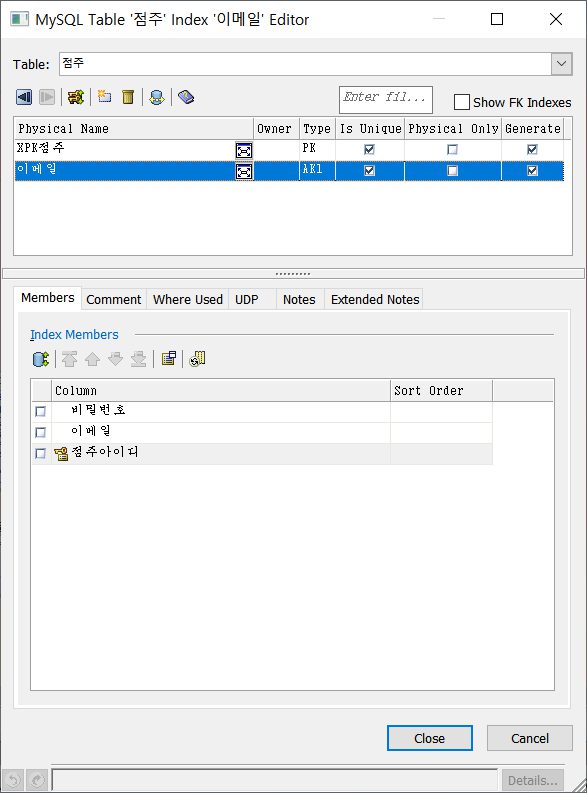Click the Sort indexes toolbar icon
The image size is (587, 793).
point(76,97)
